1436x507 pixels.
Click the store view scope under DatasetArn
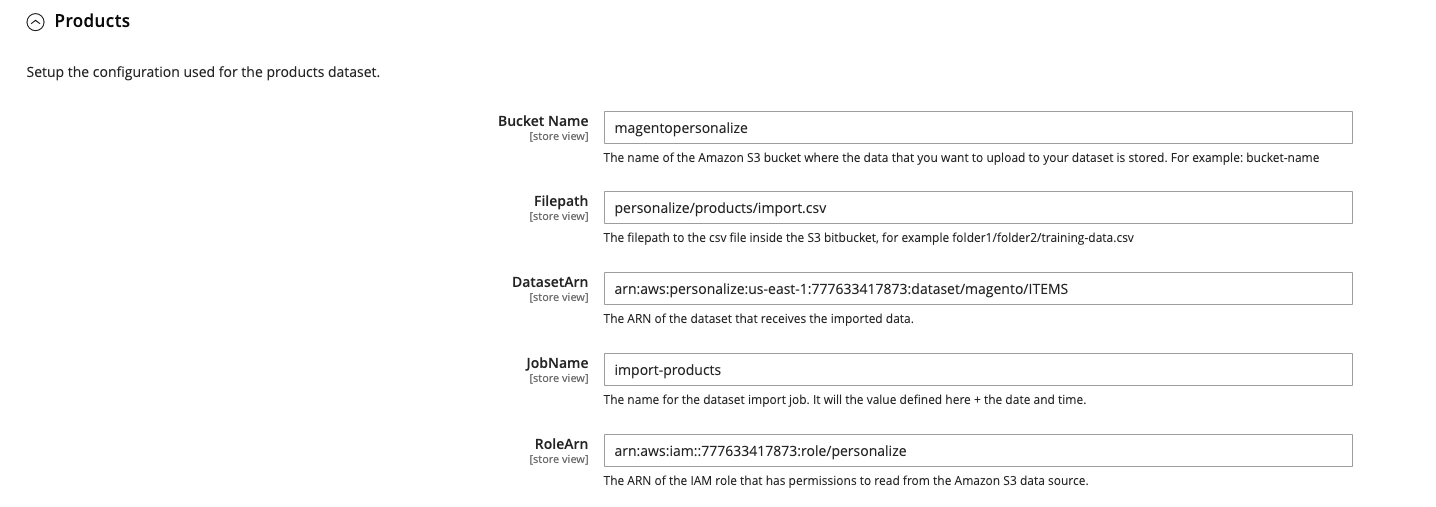558,297
